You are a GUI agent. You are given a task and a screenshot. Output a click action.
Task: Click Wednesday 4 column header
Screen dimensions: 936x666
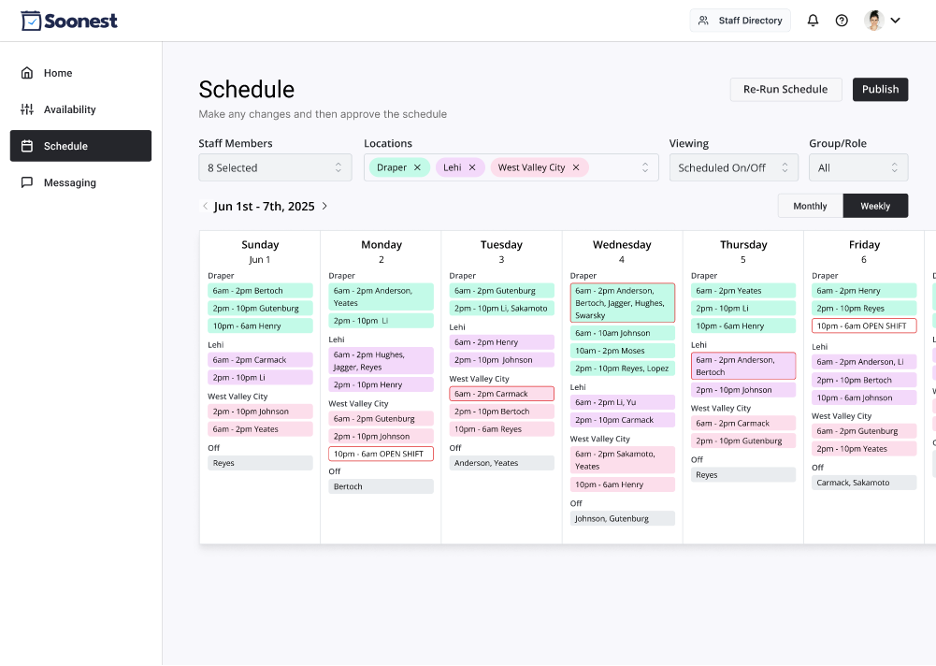[x=621, y=251]
